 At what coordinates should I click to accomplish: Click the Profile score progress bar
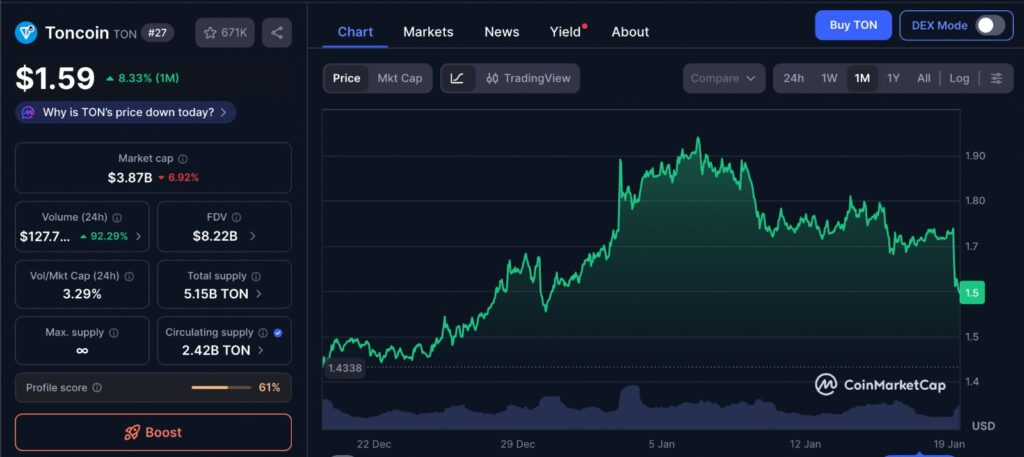(x=221, y=388)
